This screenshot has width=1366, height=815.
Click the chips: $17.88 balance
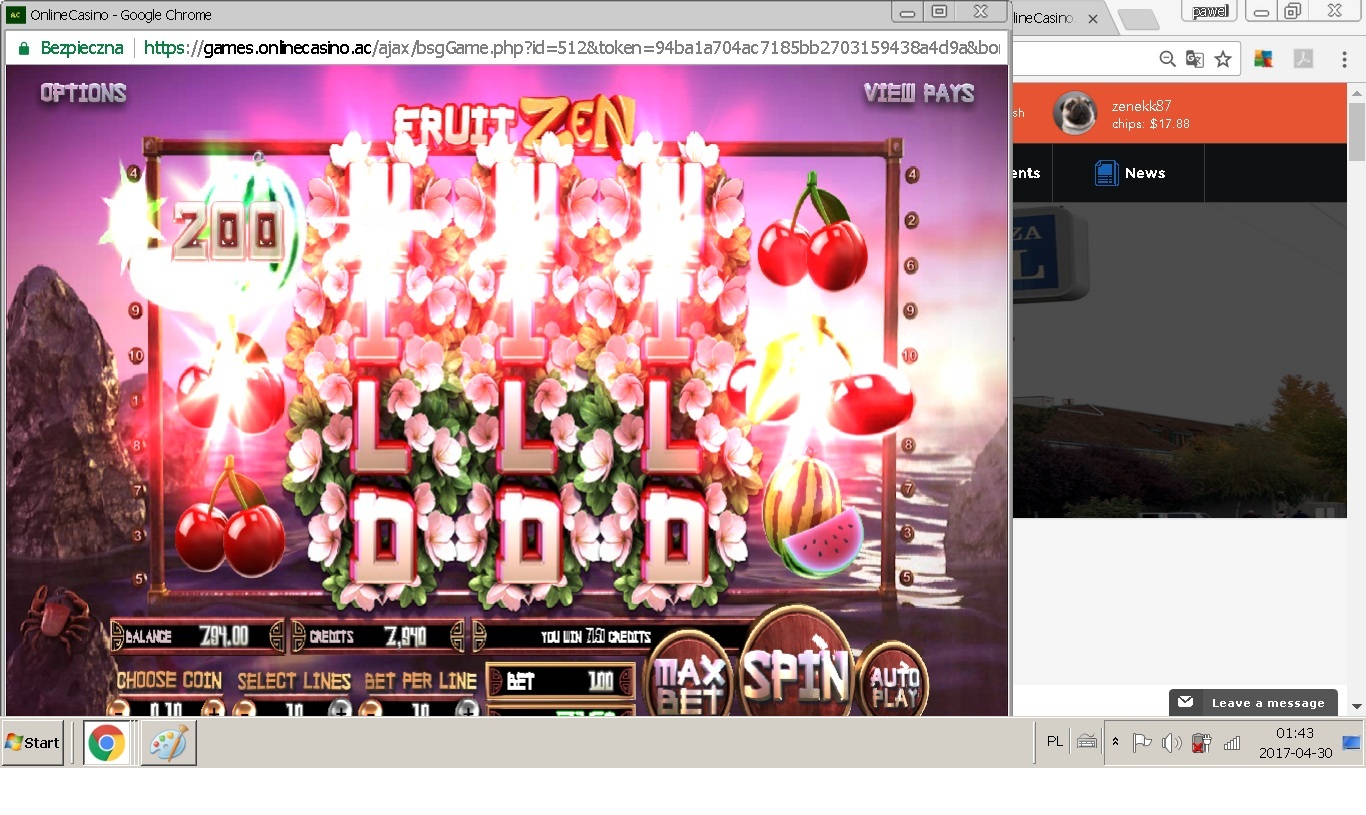1150,125
